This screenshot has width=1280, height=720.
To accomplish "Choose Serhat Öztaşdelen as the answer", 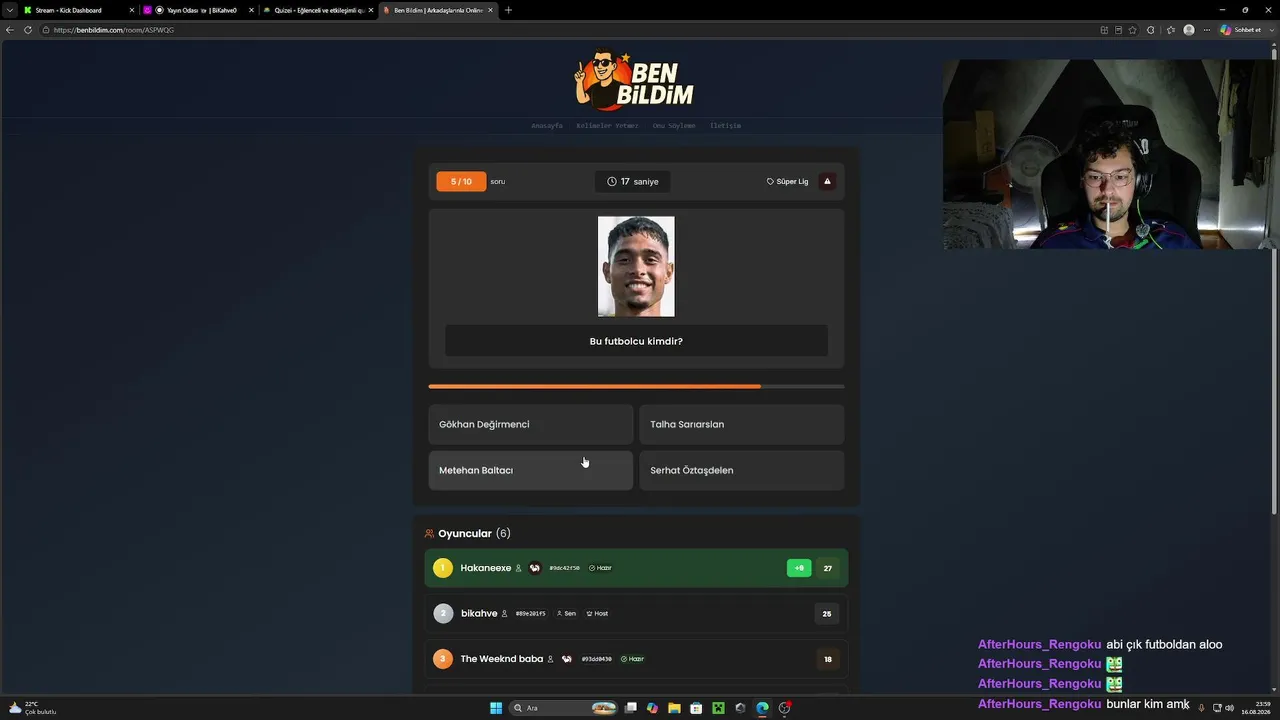I will point(741,470).
